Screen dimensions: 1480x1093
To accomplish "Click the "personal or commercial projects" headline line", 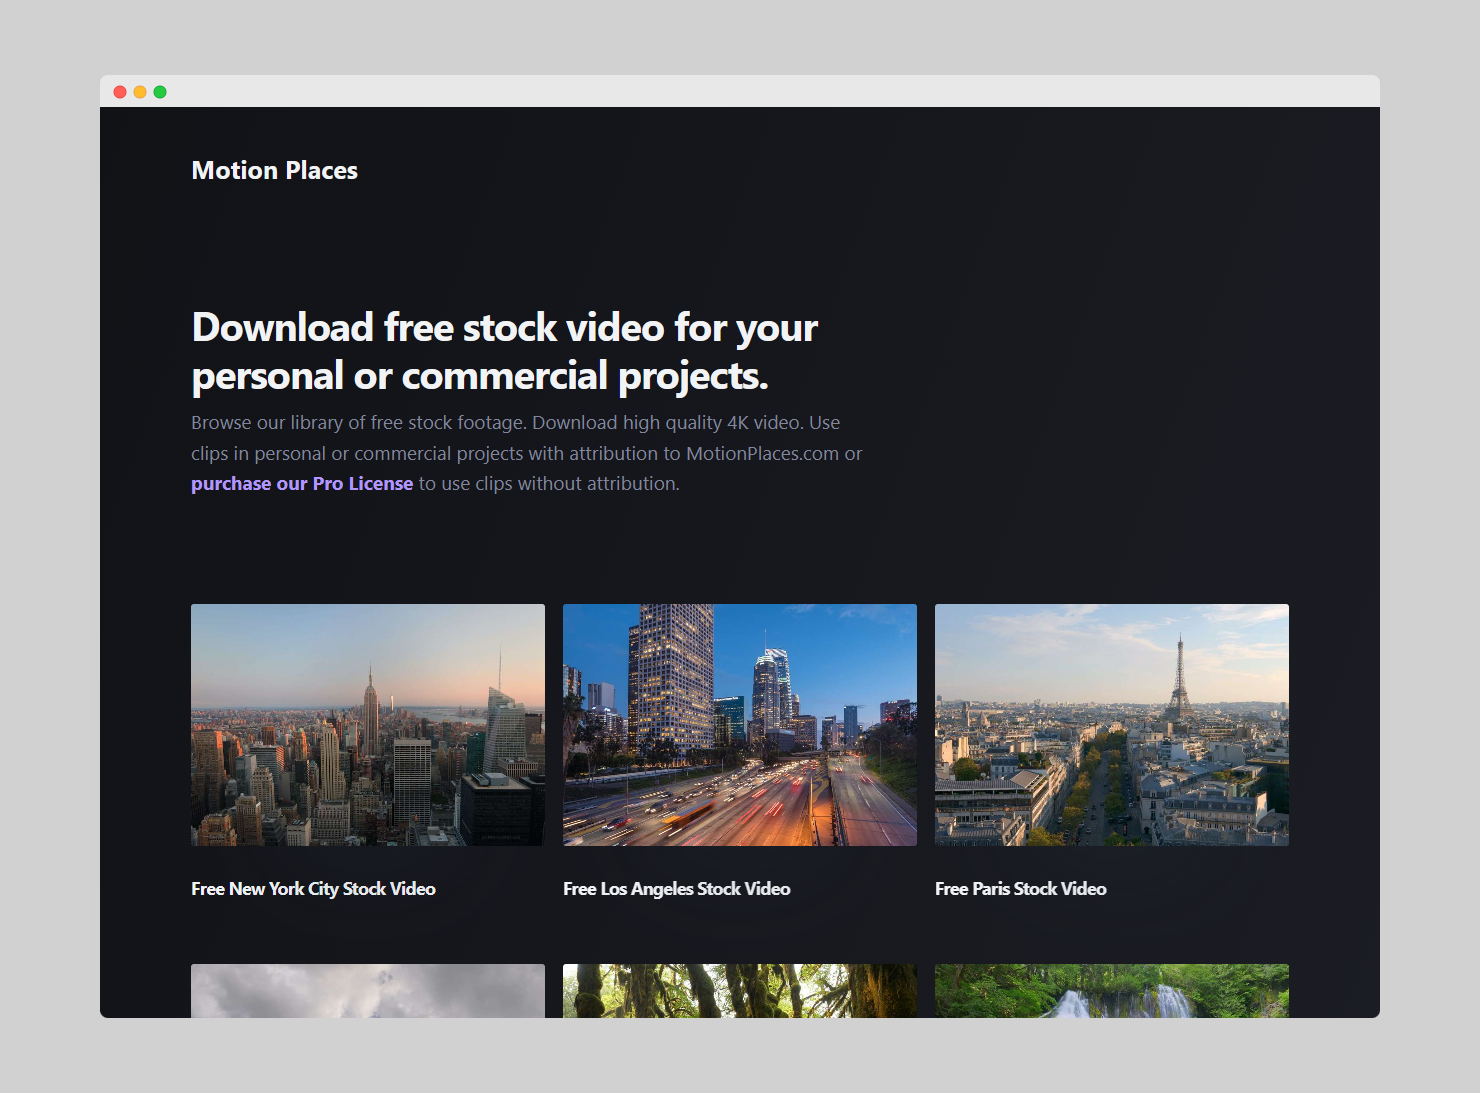I will point(480,377).
